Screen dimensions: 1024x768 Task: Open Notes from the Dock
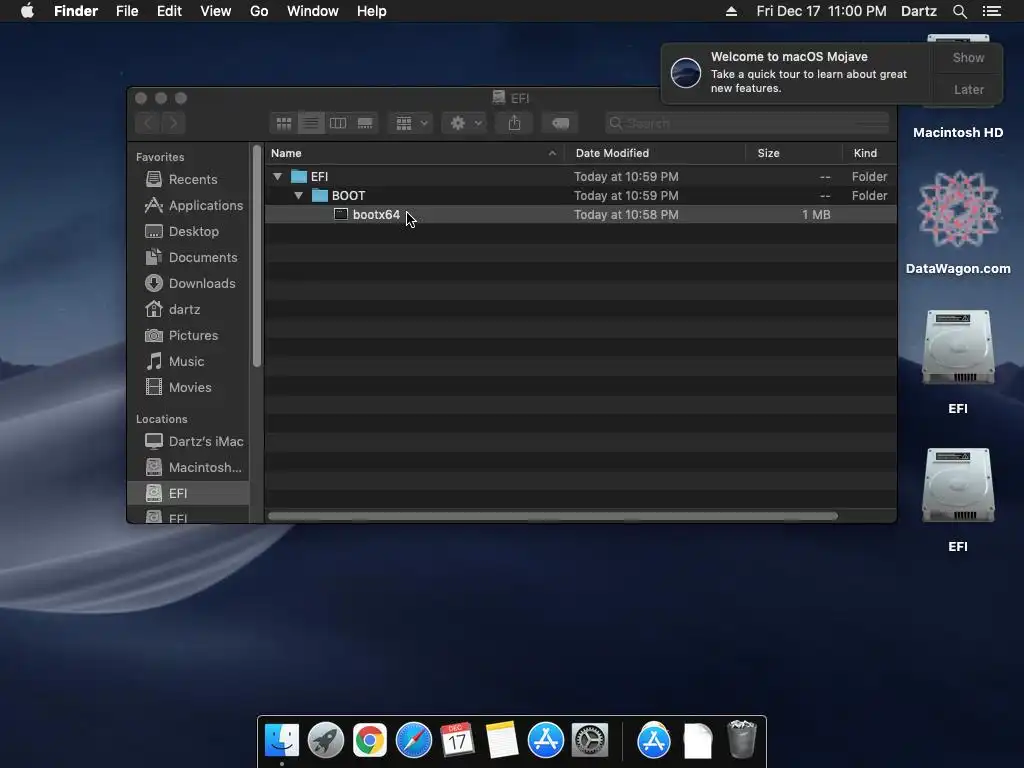[502, 740]
